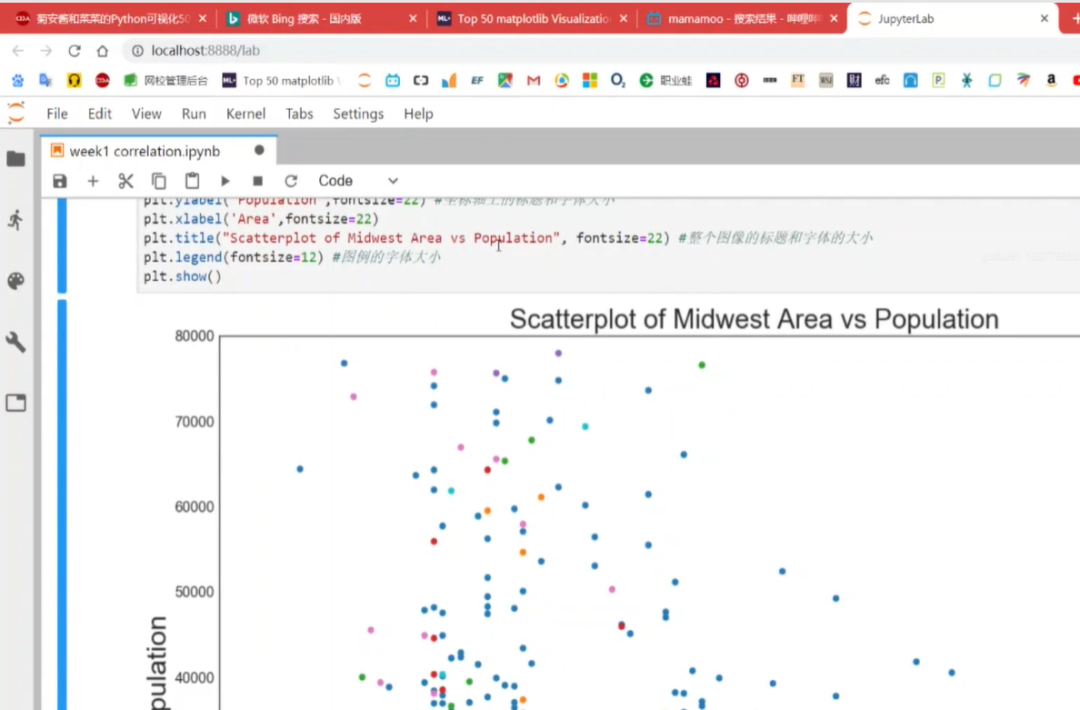The height and width of the screenshot is (710, 1080).
Task: Click the JupyterLab logo beside File menu
Action: tap(16, 114)
